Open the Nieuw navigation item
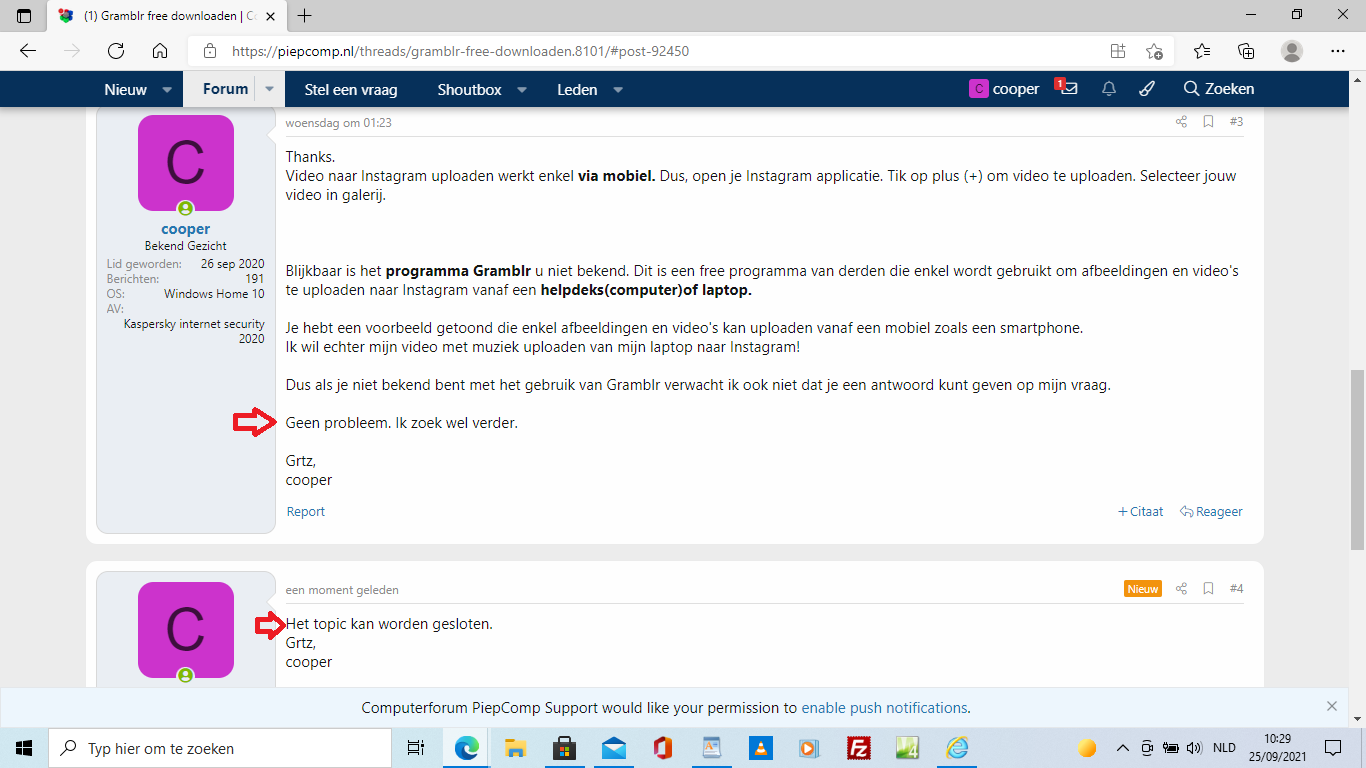The image size is (1366, 768). pyautogui.click(x=126, y=89)
